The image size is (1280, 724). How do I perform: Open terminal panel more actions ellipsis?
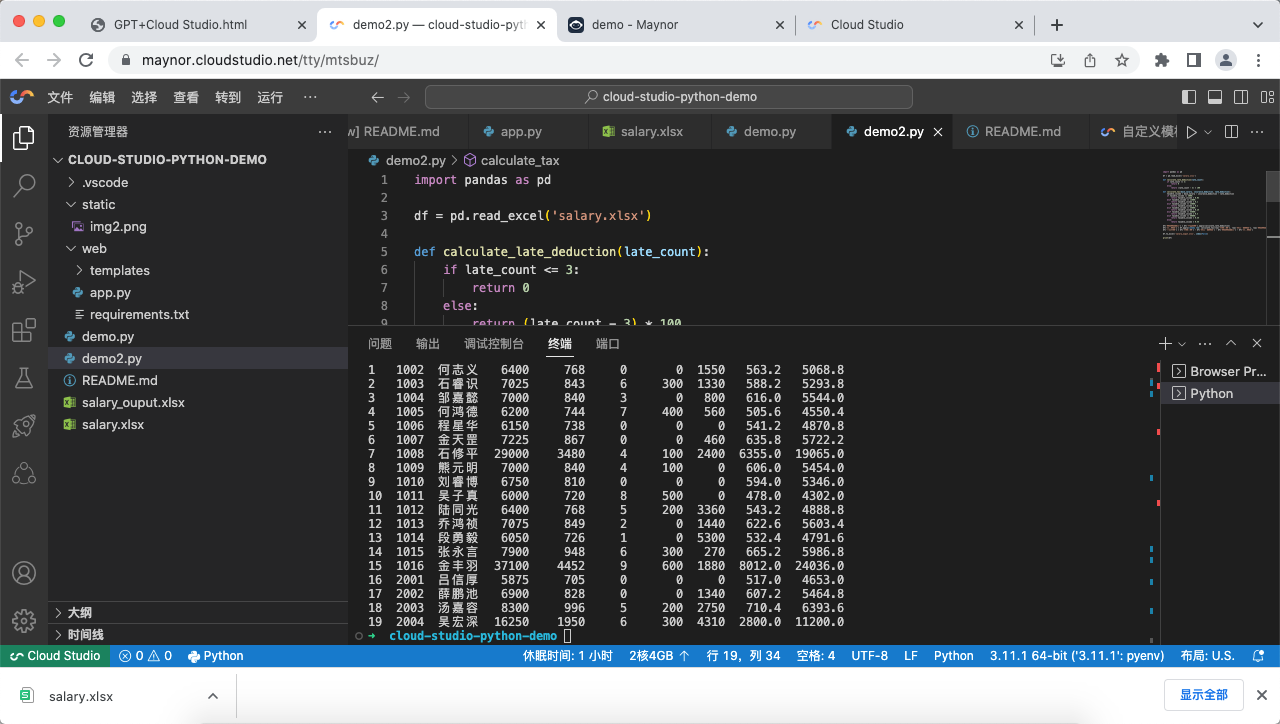(1205, 343)
